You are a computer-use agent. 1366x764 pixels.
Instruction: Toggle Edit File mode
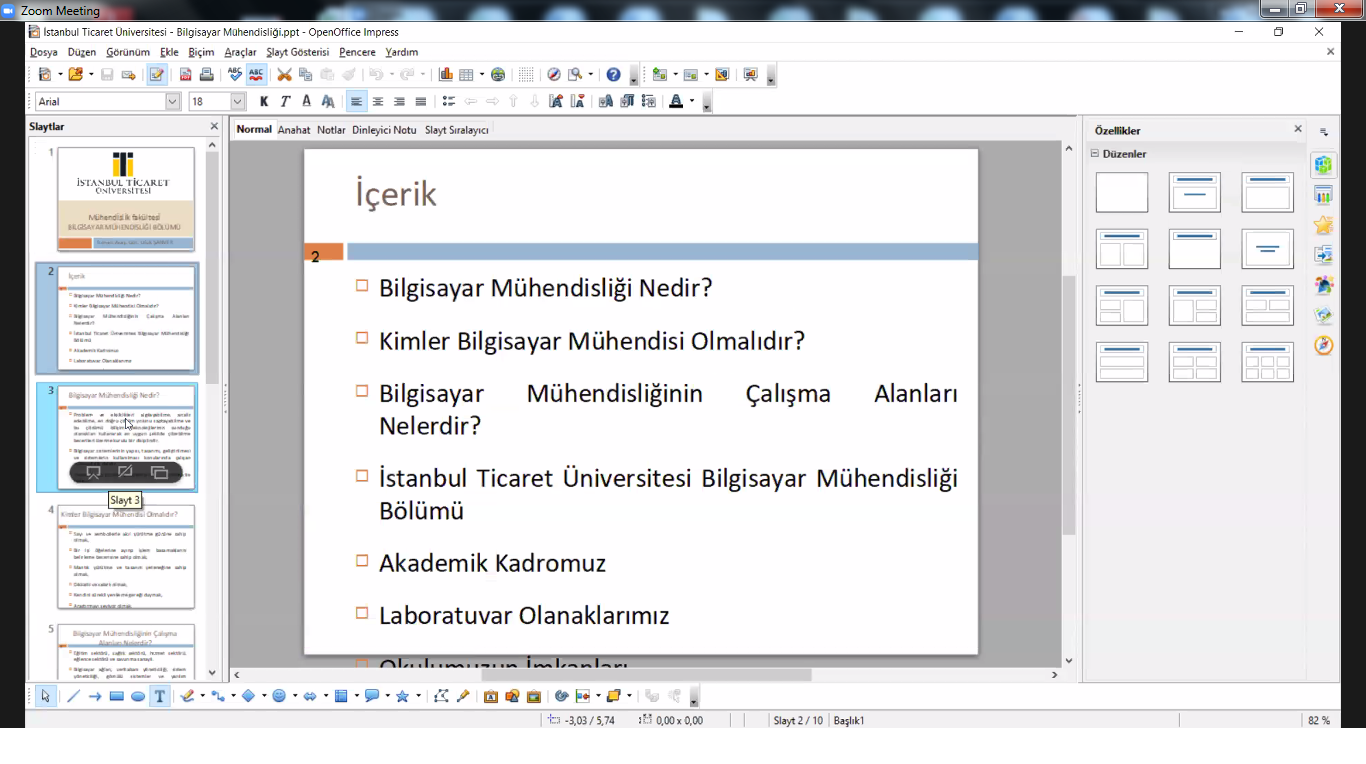[157, 75]
